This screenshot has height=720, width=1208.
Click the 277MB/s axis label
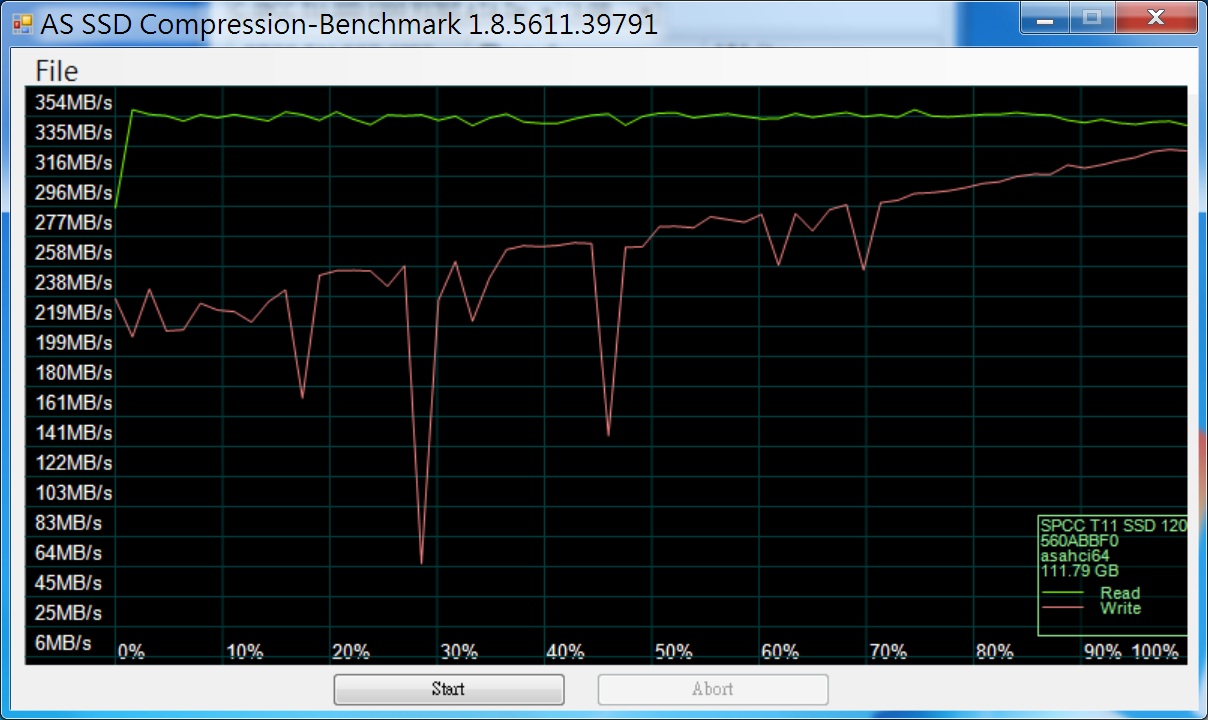click(74, 223)
